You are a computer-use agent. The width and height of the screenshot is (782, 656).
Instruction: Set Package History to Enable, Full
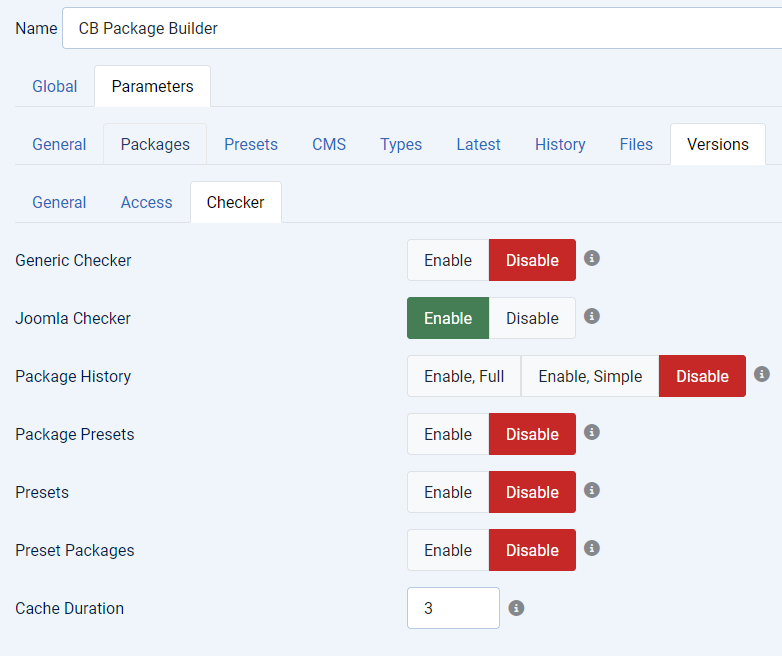click(x=464, y=376)
